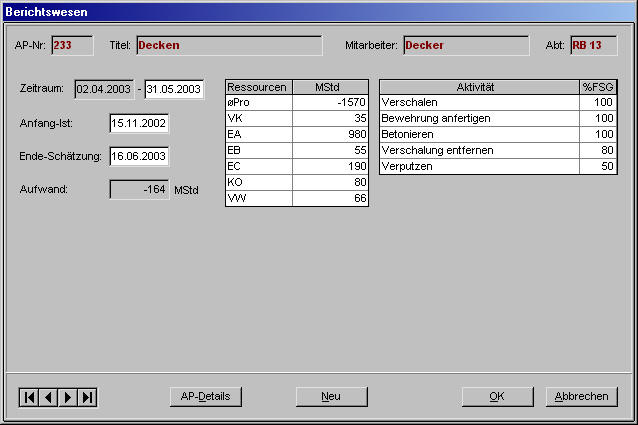Click the Mitarbeiter field showing Decker
638x425 pixels.
pyautogui.click(x=465, y=45)
